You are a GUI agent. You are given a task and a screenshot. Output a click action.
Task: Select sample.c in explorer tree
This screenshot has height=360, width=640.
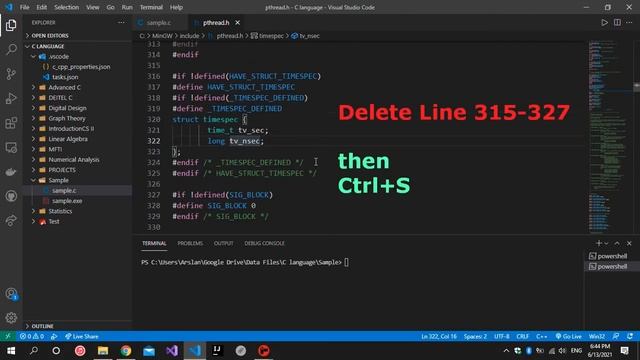click(x=64, y=191)
